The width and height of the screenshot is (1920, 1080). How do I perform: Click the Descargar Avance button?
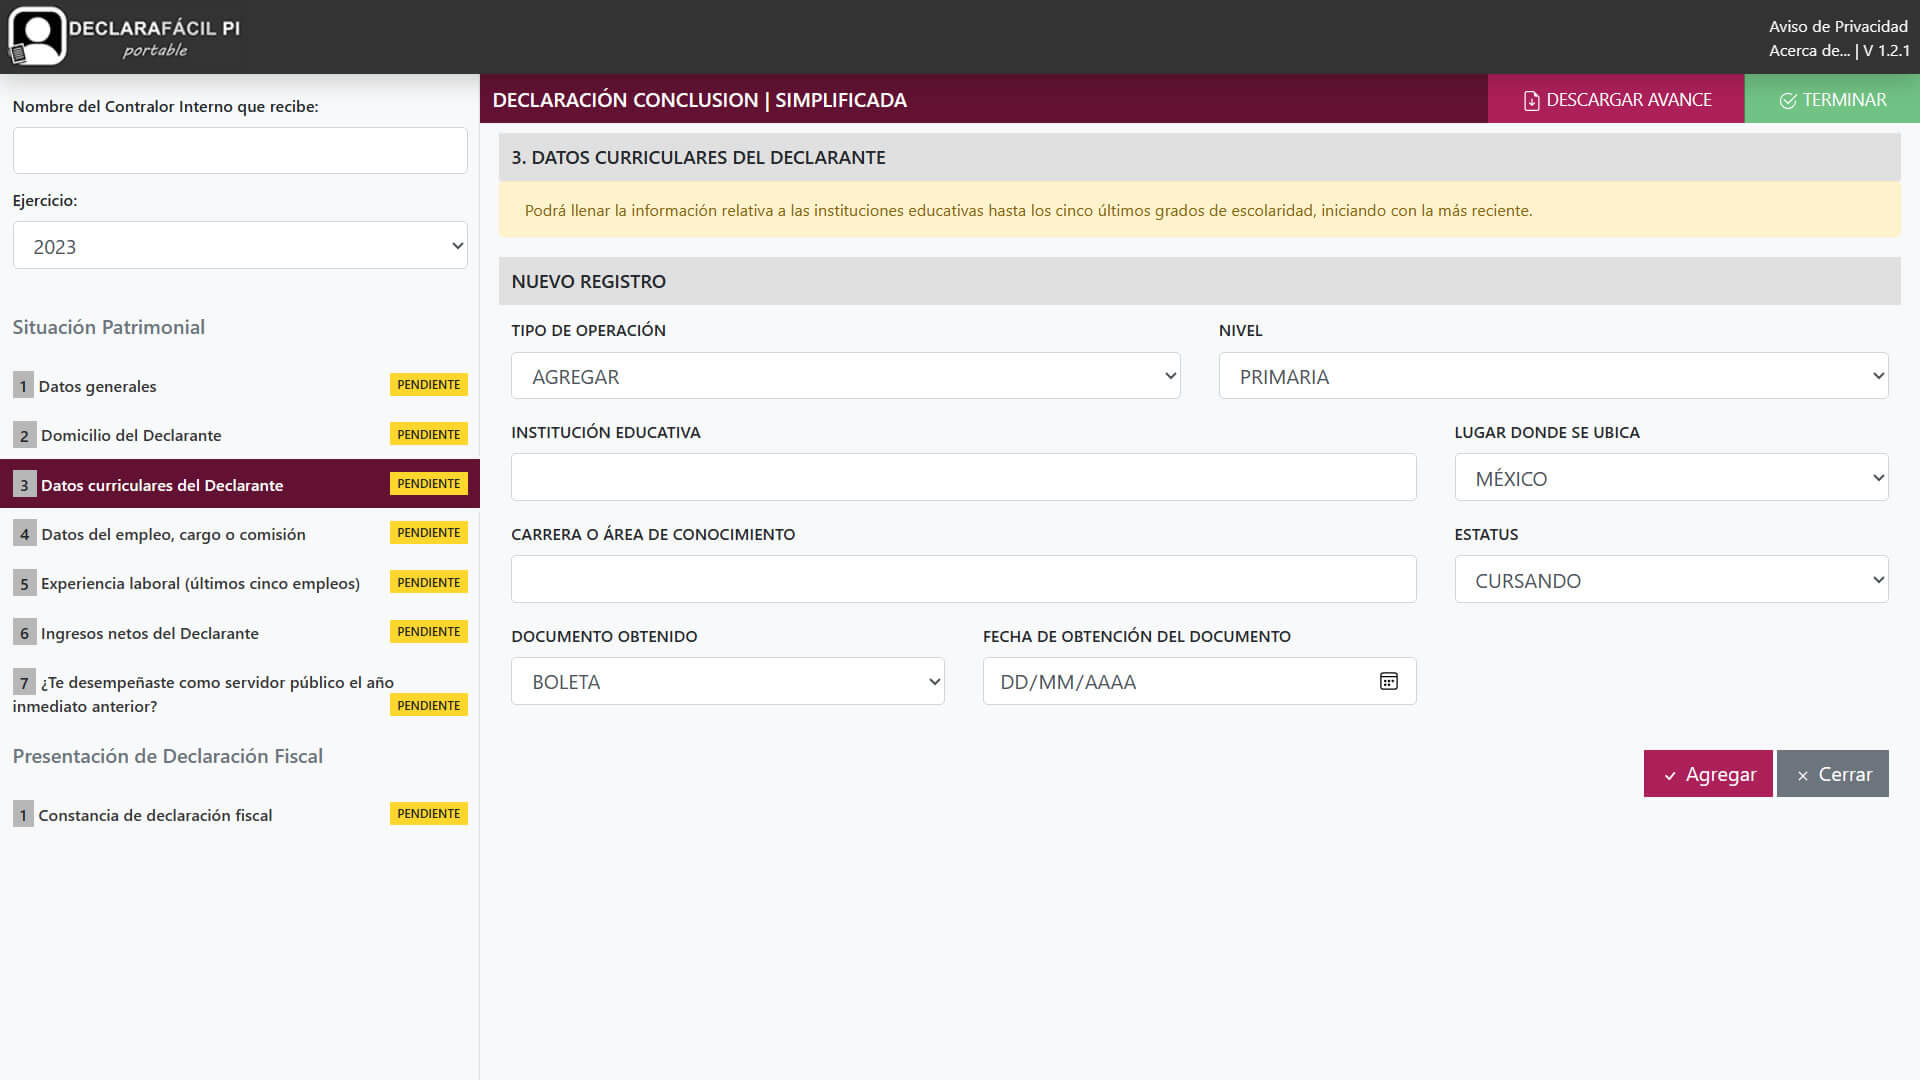coord(1616,99)
